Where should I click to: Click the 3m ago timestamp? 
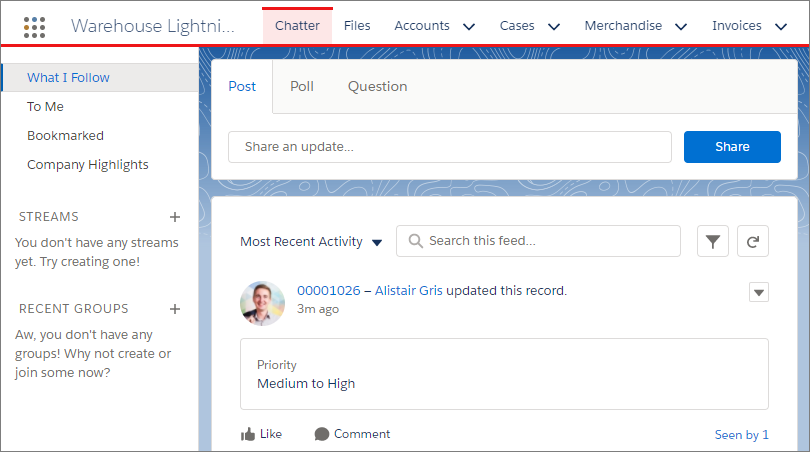[318, 309]
